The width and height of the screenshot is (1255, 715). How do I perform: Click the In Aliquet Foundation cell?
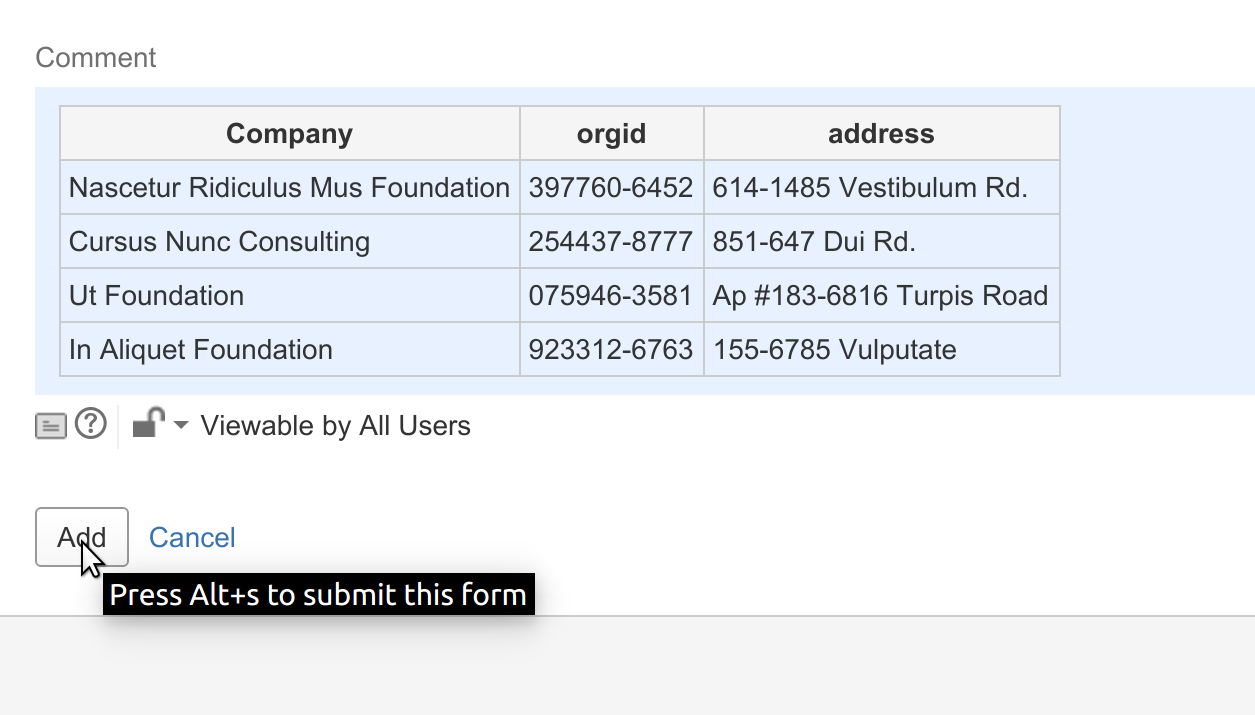pyautogui.click(x=290, y=350)
